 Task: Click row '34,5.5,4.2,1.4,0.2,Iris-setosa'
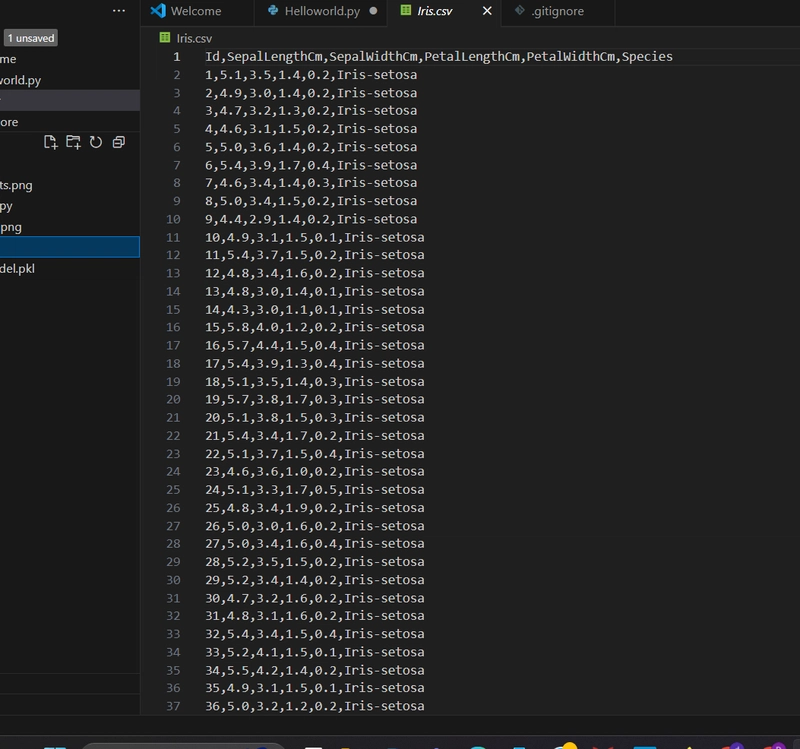point(315,670)
